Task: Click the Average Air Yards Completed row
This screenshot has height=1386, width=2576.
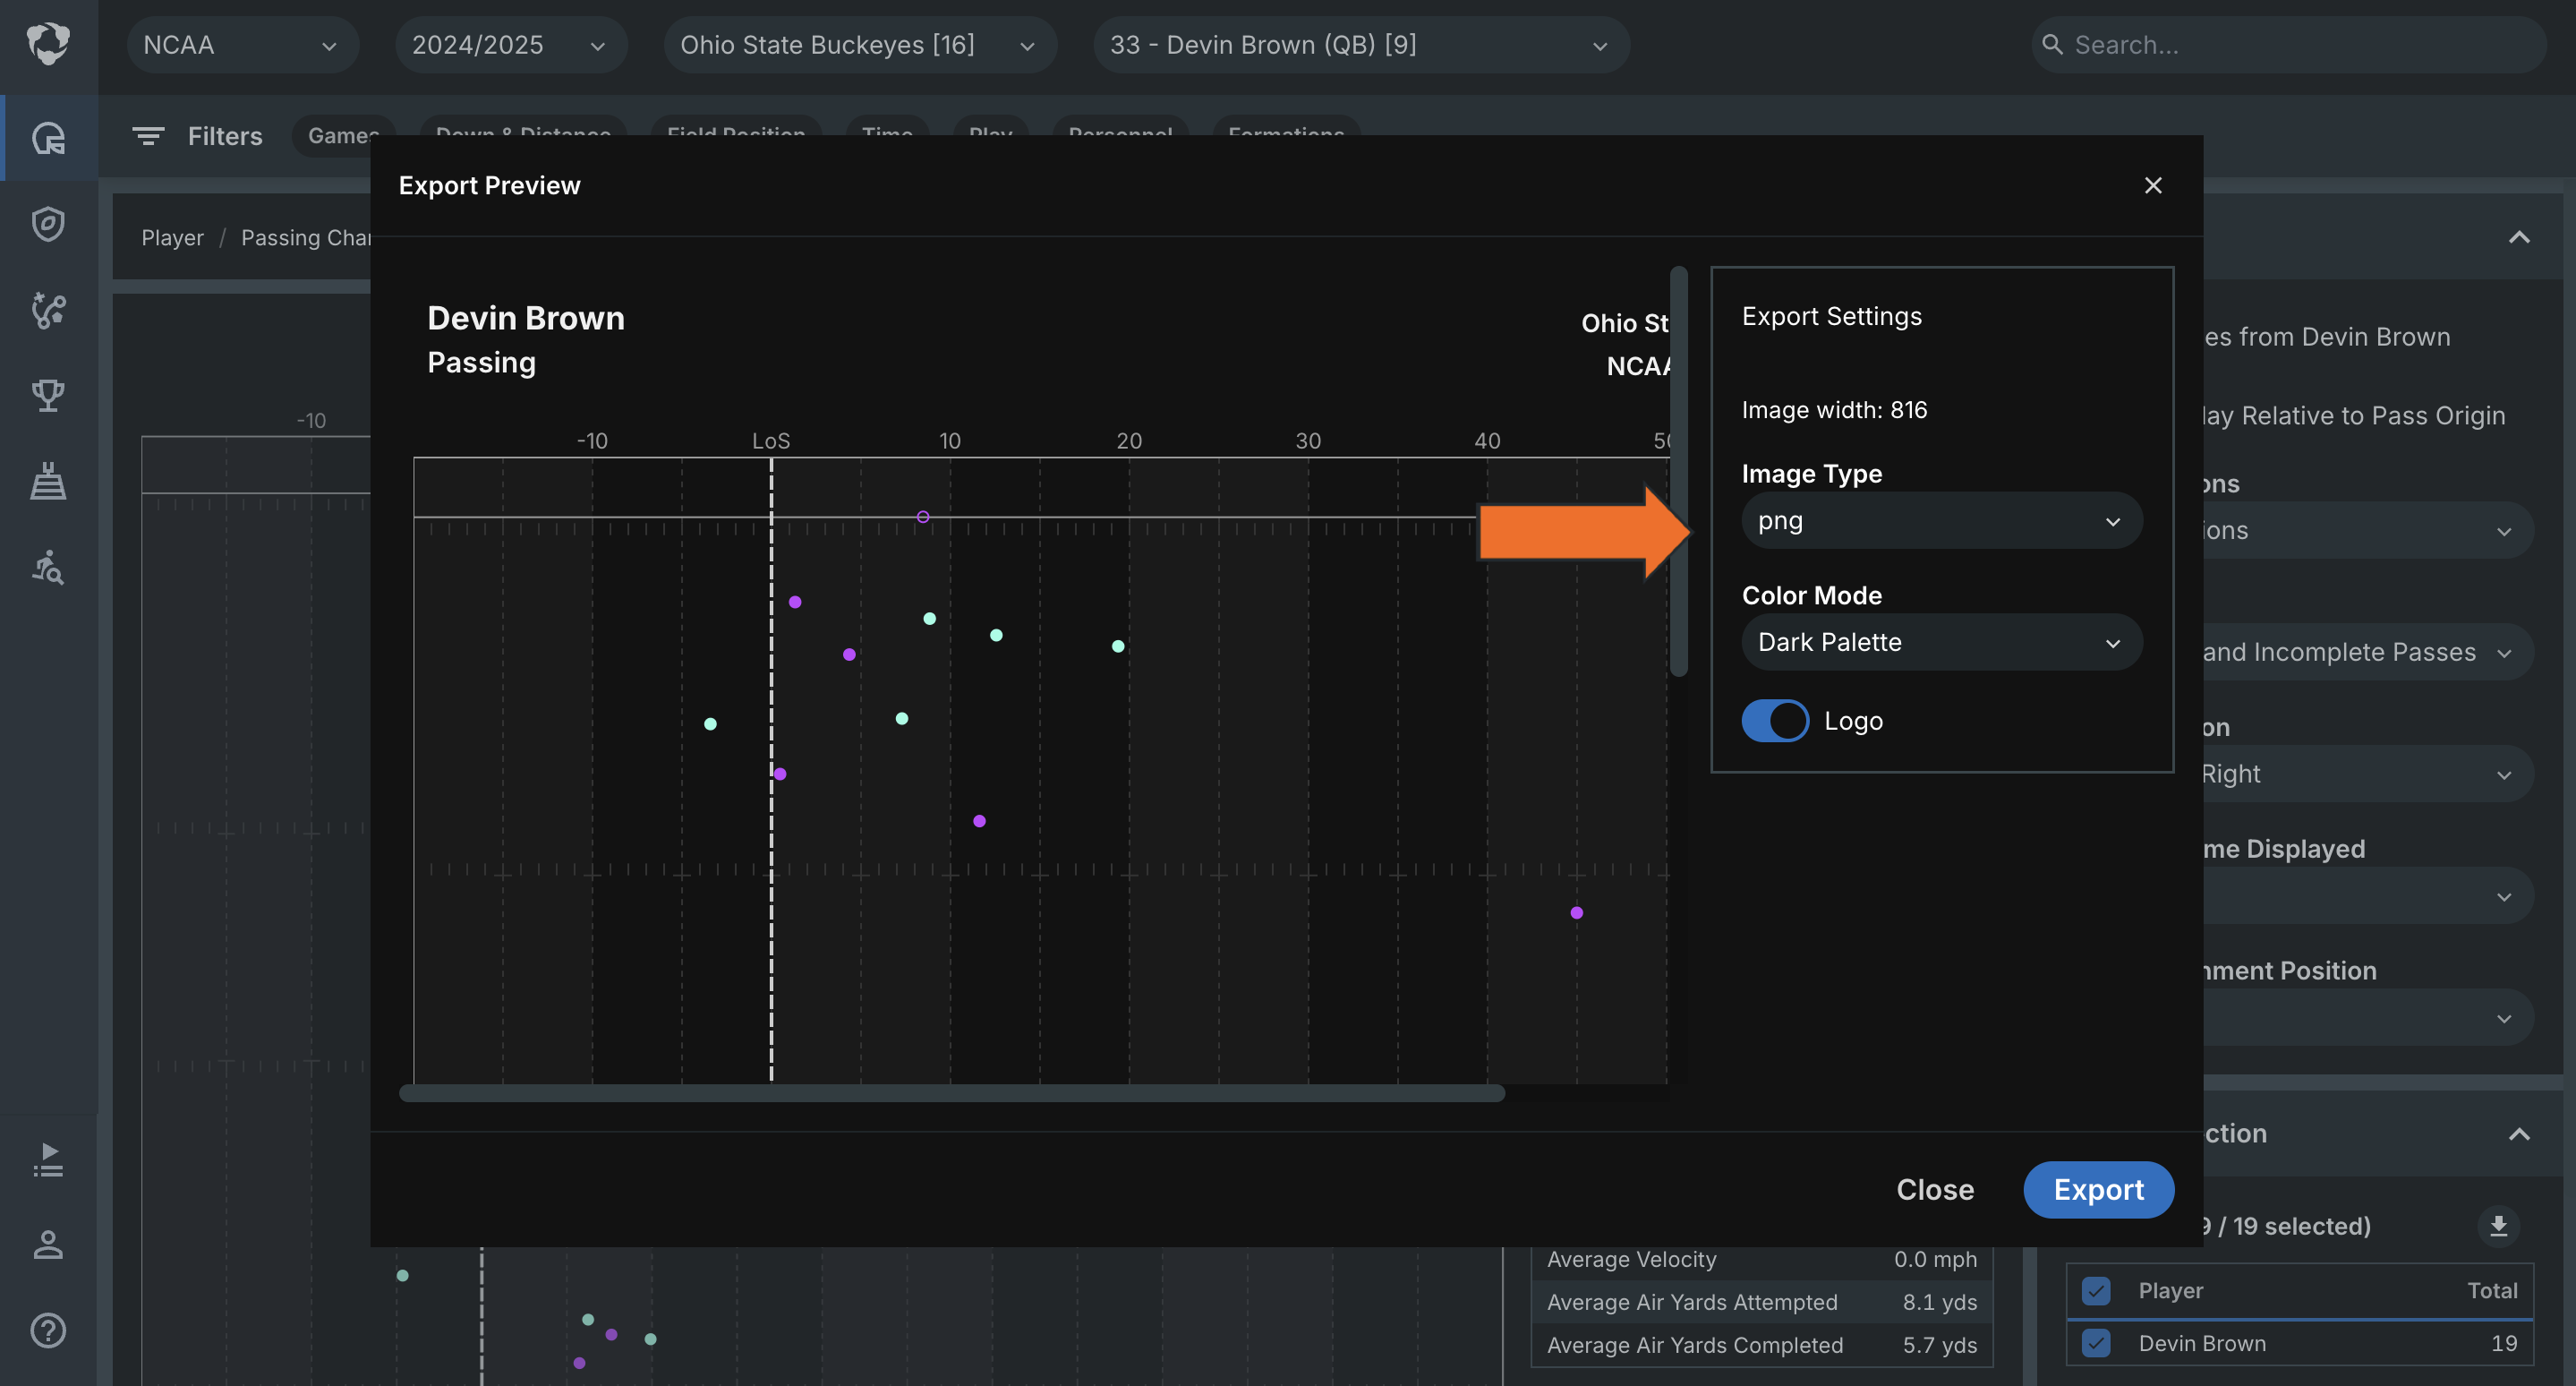Action: (1761, 1345)
